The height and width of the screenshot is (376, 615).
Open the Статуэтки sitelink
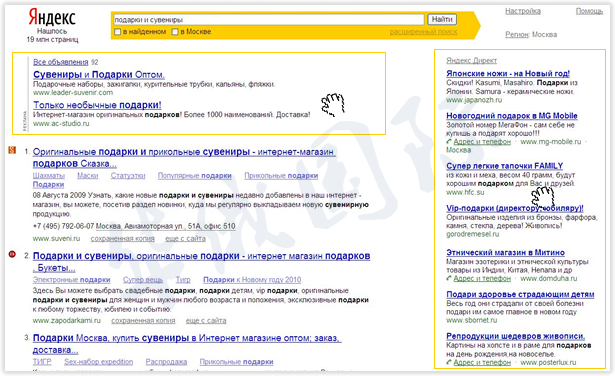coord(128,176)
